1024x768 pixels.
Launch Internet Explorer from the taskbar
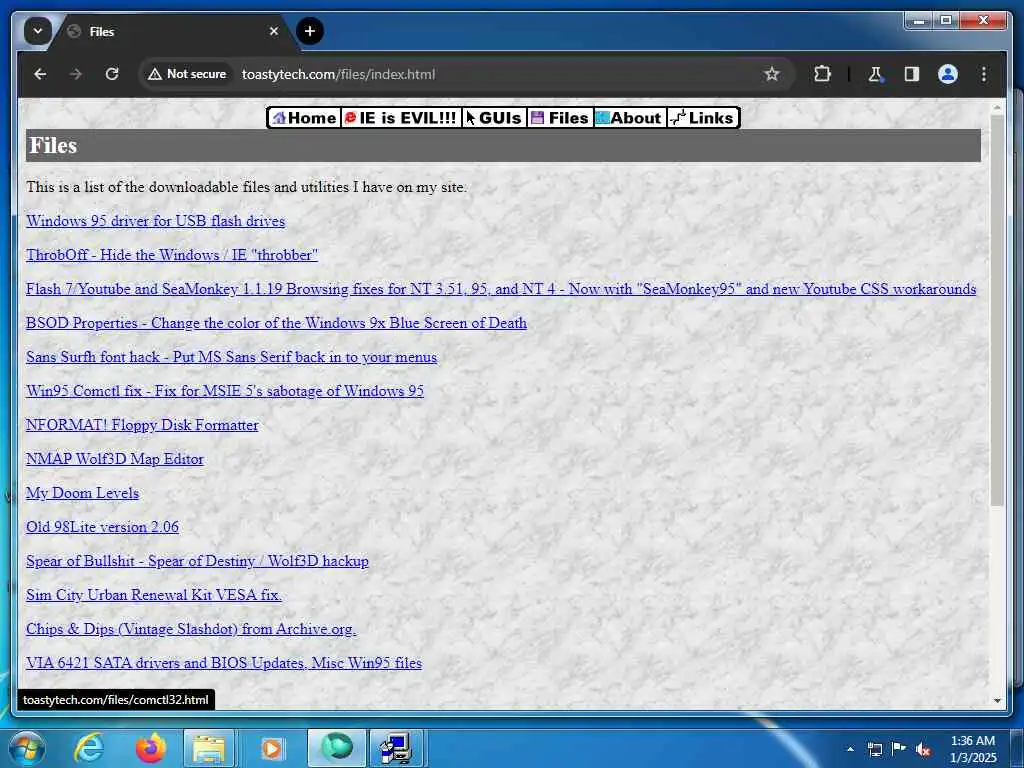pos(89,748)
